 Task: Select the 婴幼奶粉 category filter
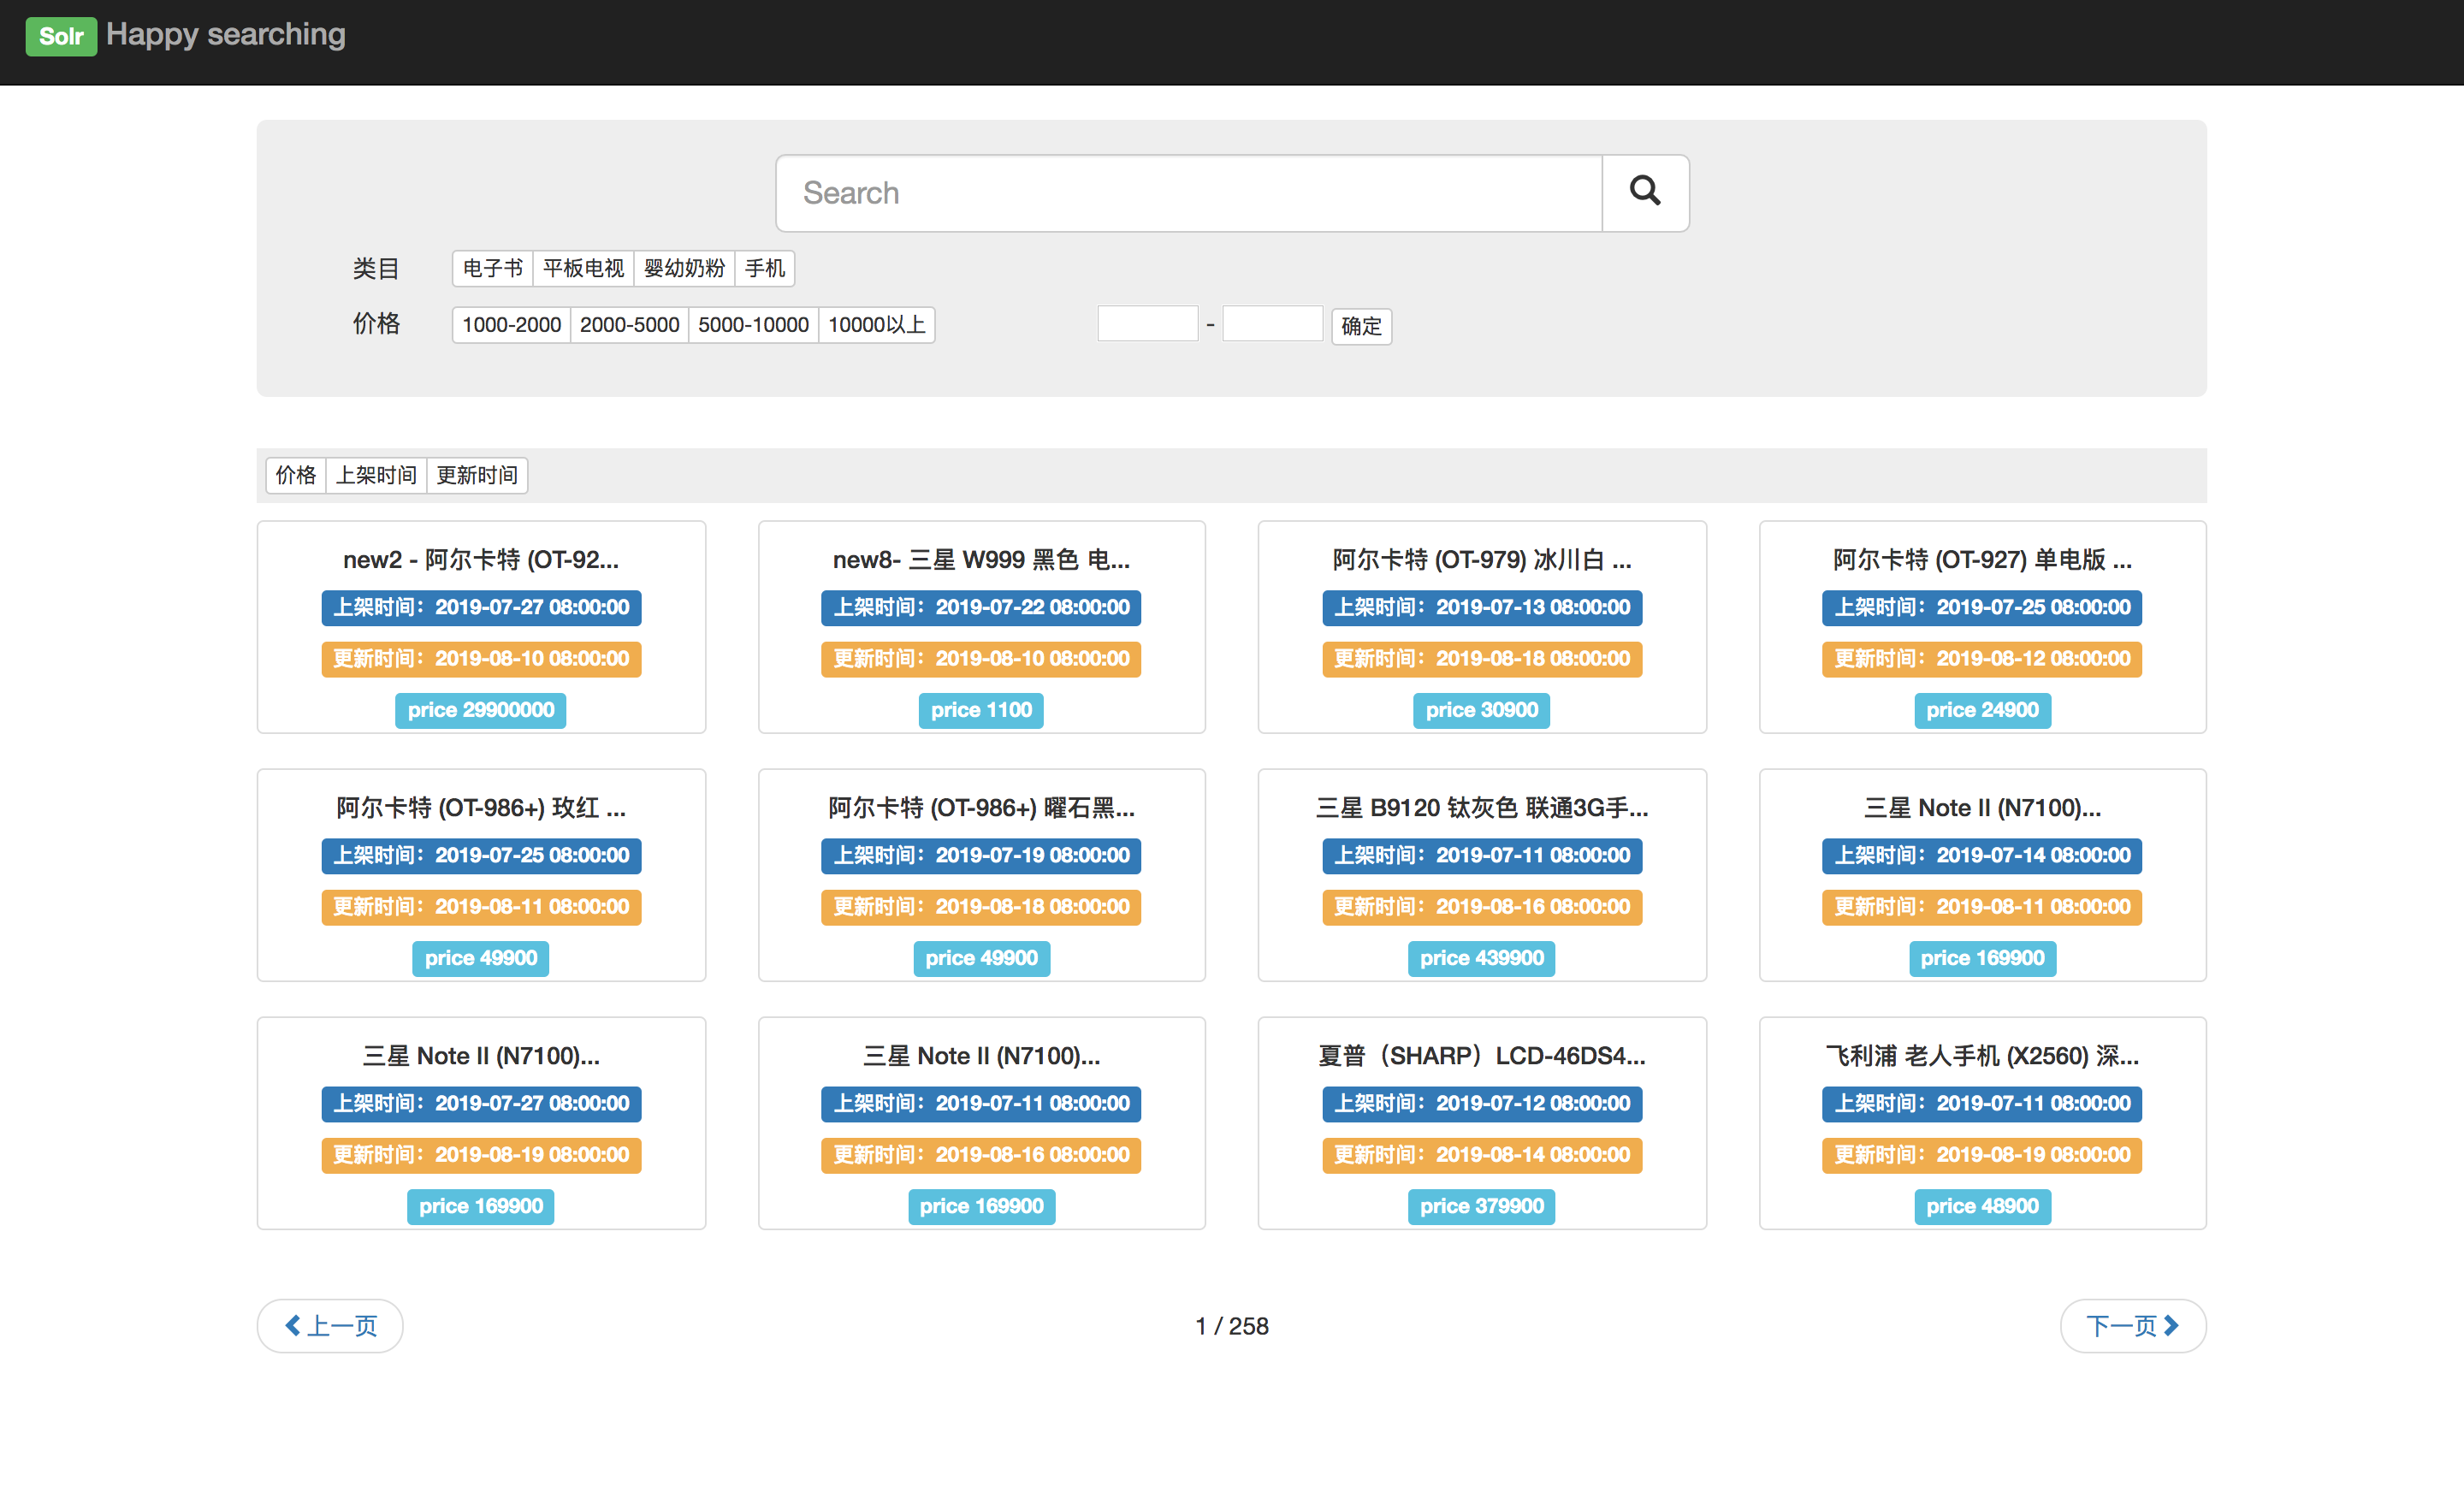pos(684,268)
